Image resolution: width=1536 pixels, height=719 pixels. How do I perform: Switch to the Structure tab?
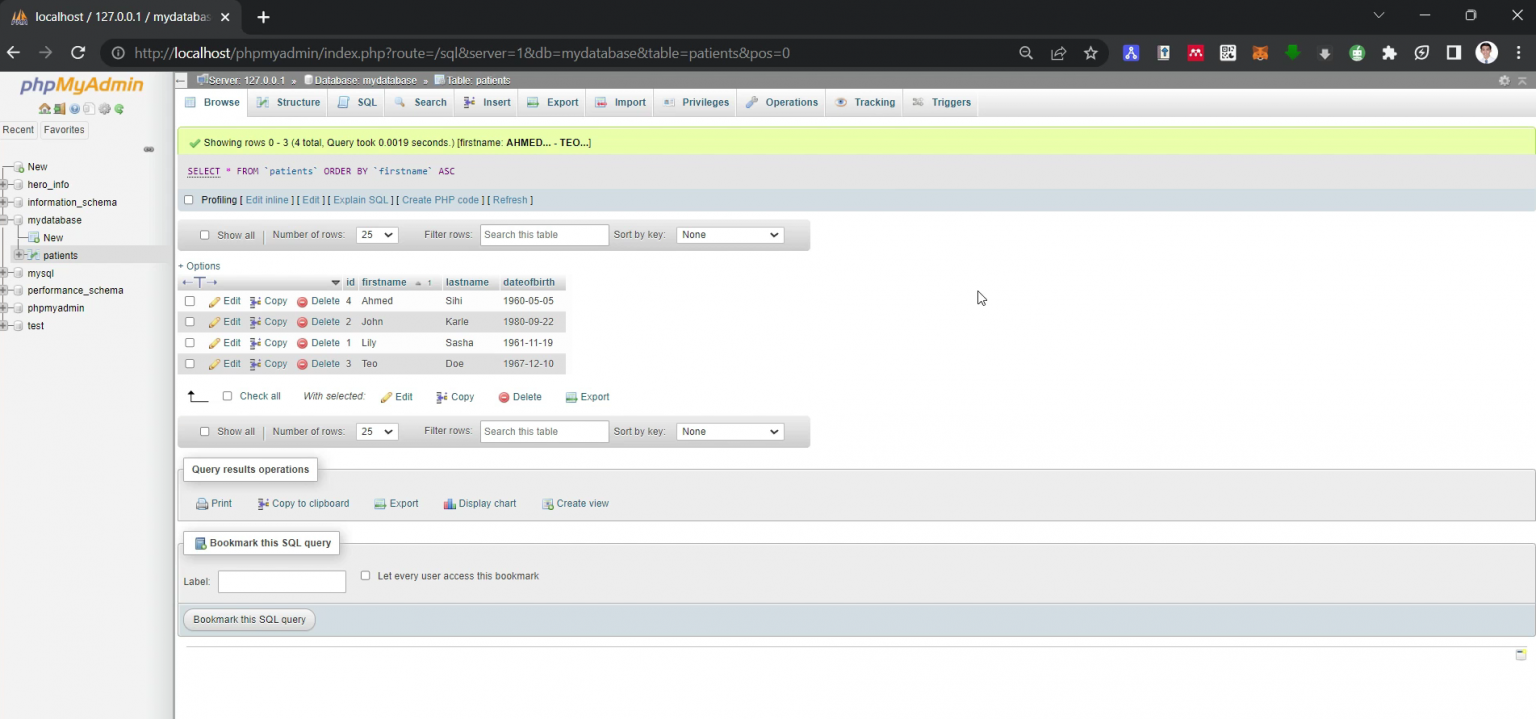coord(288,102)
